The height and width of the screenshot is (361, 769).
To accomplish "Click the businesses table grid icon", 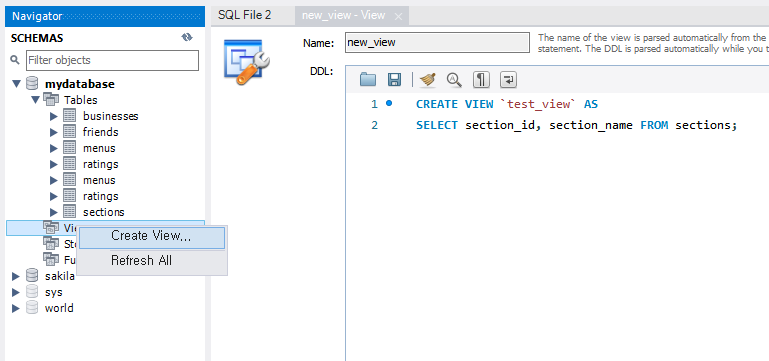I will (70, 116).
